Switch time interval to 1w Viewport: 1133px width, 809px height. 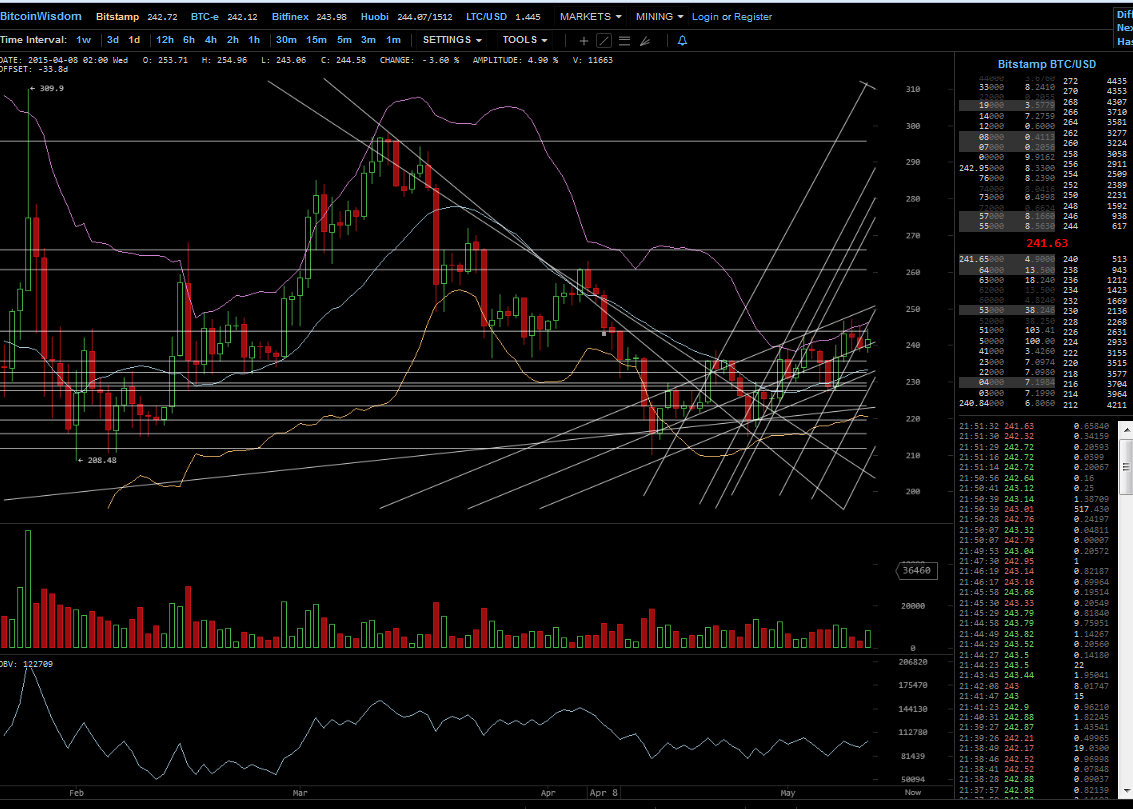coord(84,40)
